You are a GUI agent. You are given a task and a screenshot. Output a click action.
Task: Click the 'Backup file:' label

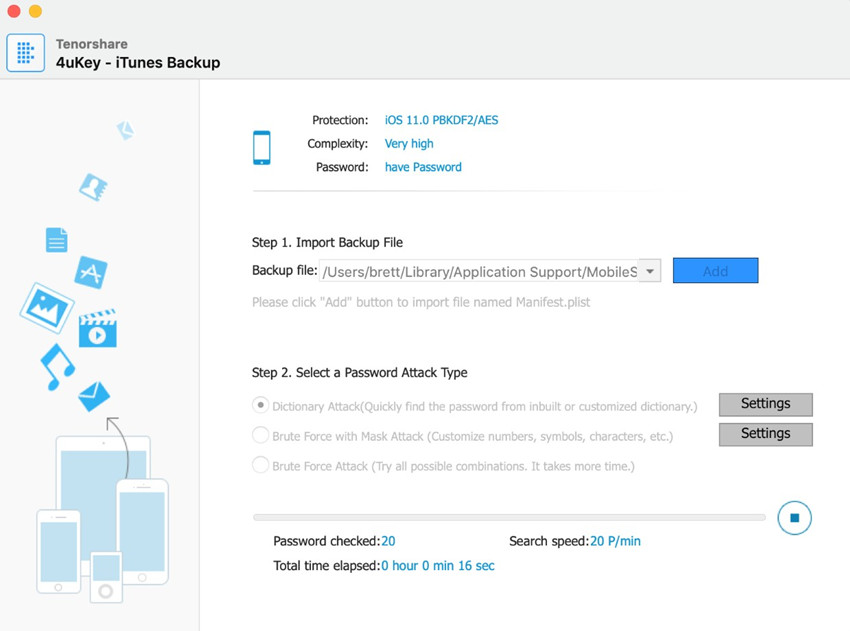click(x=285, y=270)
